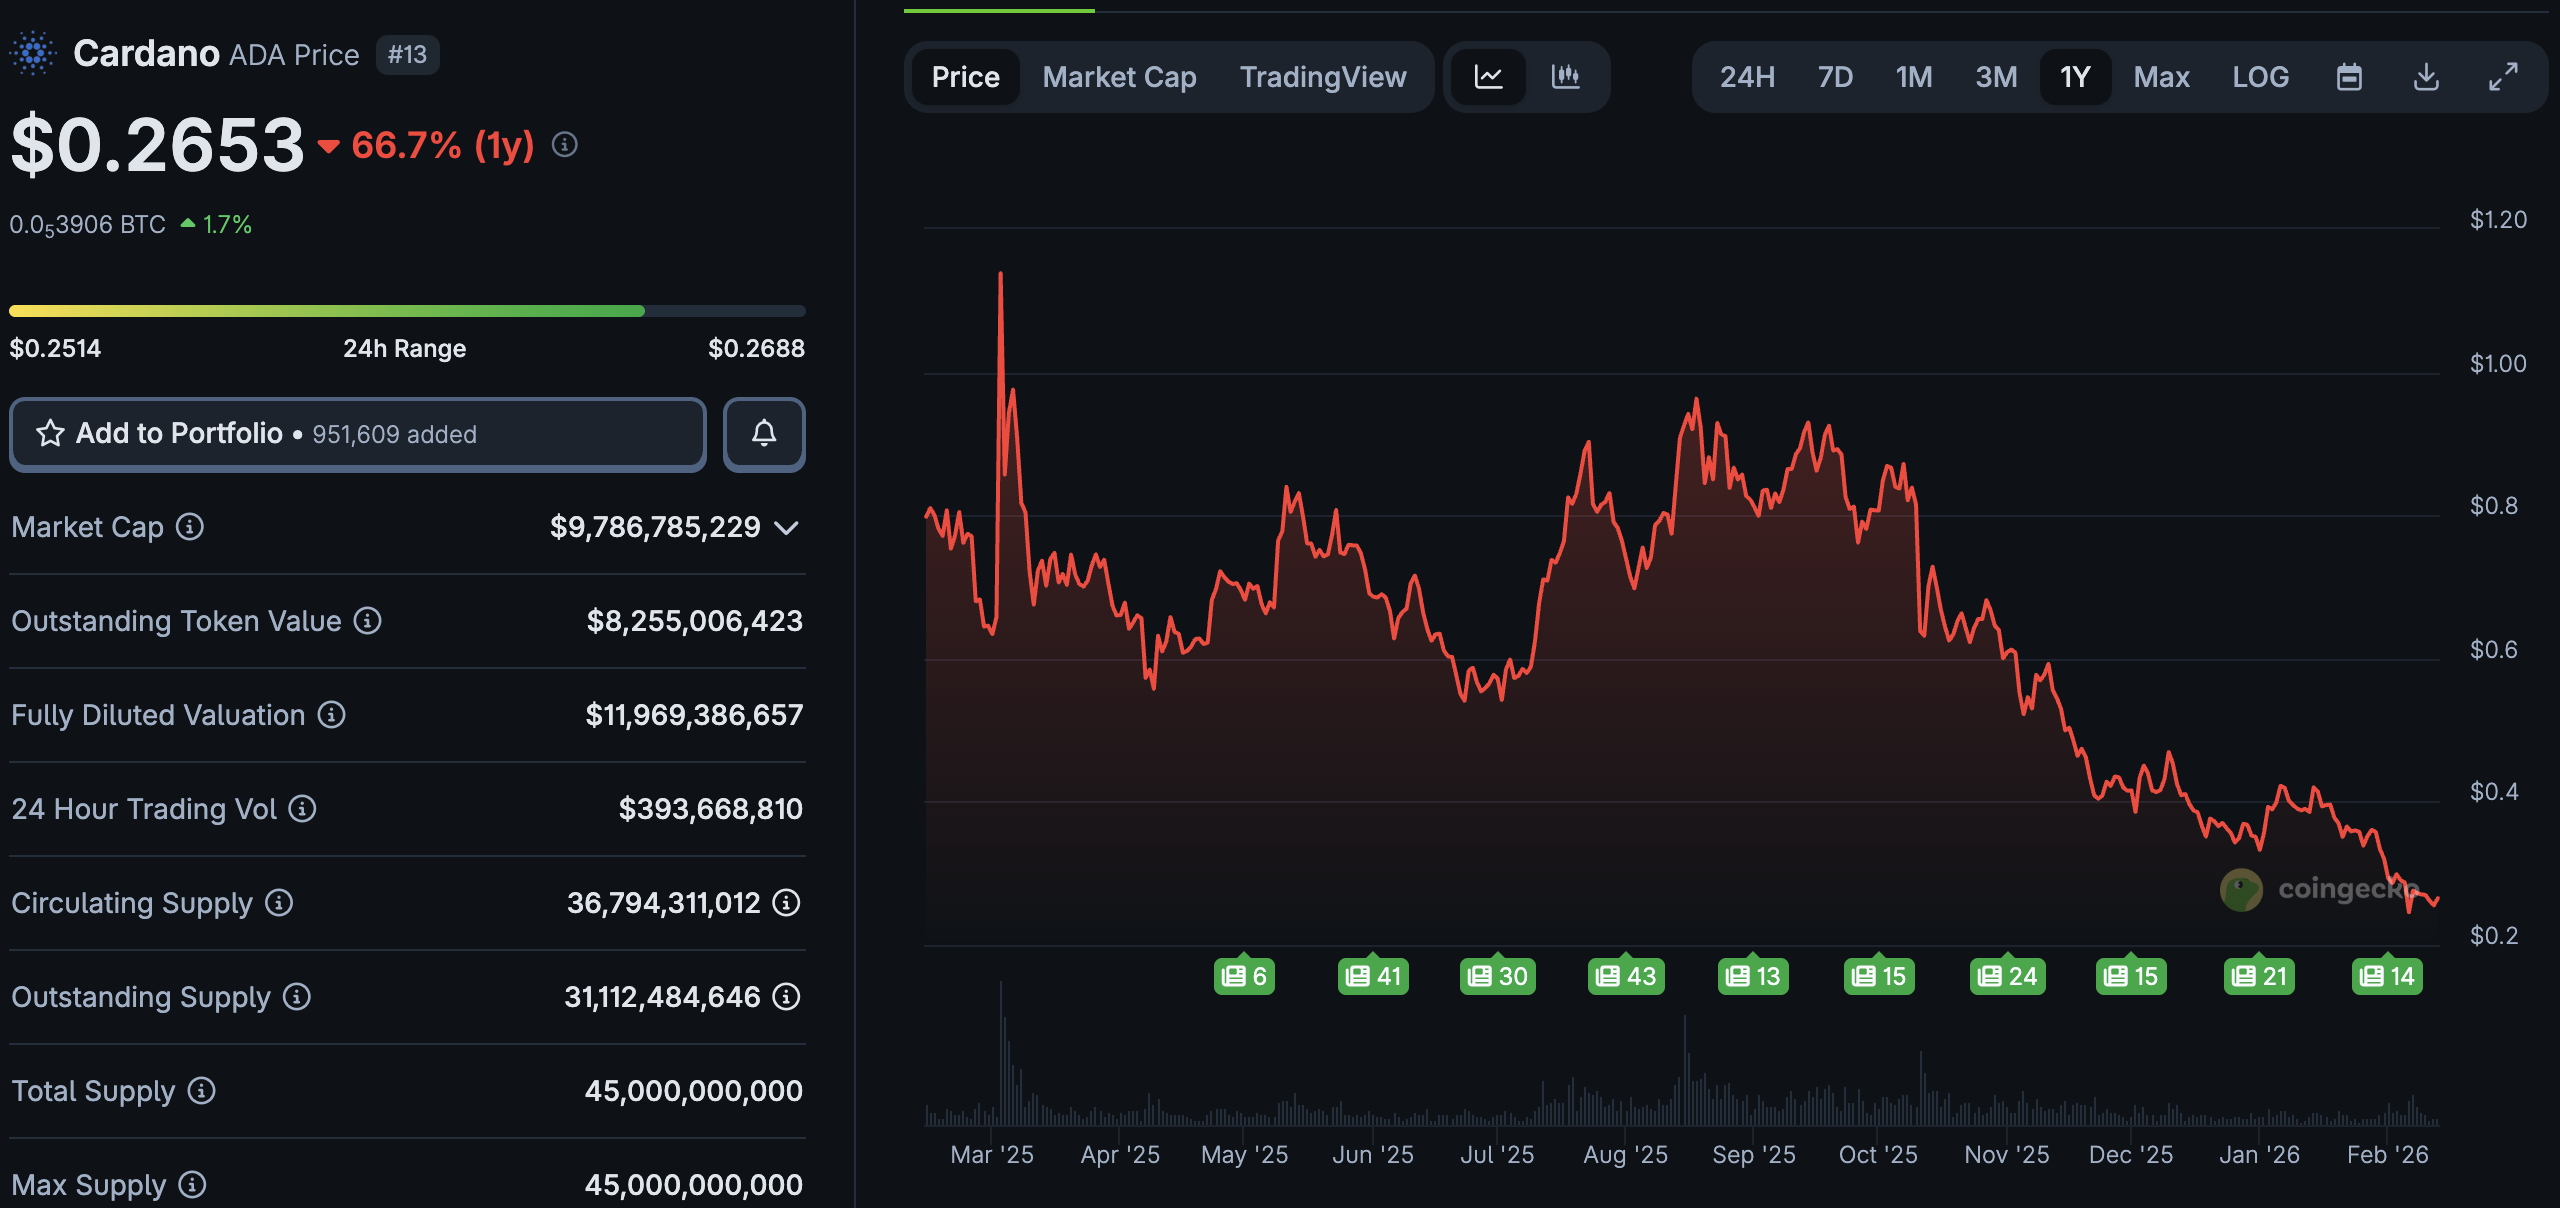Expand chart to fullscreen
The width and height of the screenshot is (2560, 1208).
click(2503, 77)
